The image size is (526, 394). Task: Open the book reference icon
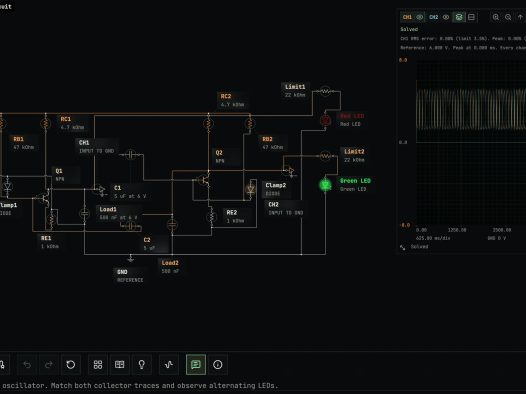[120, 364]
